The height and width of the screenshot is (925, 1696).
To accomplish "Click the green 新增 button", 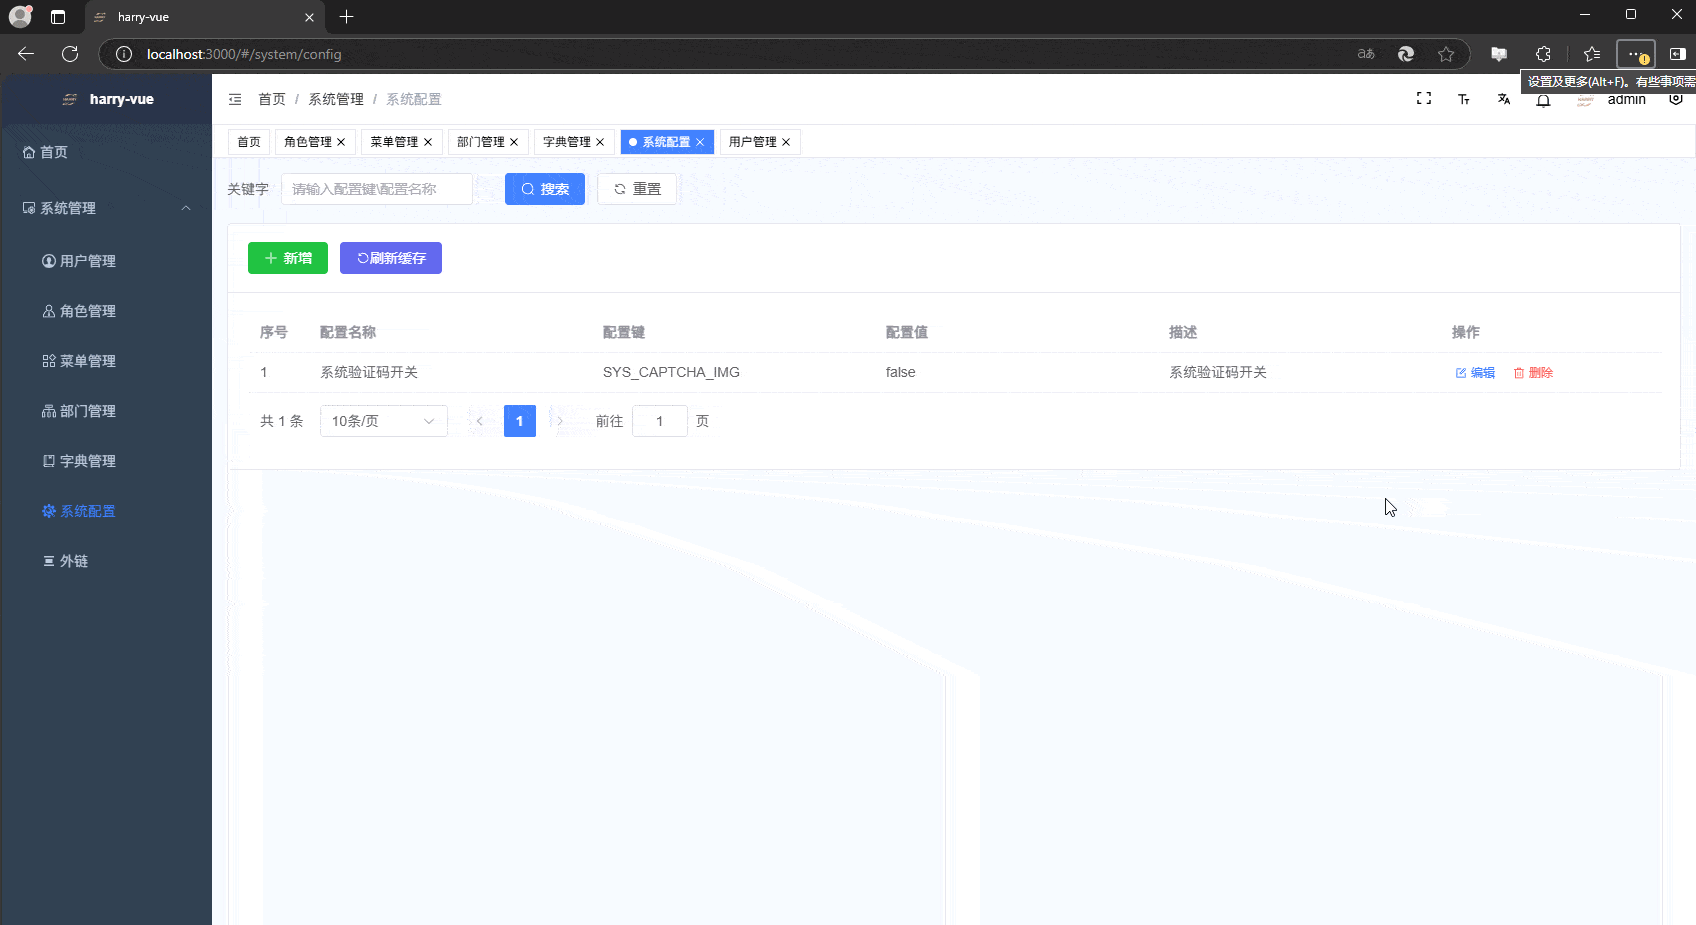I will coord(288,258).
